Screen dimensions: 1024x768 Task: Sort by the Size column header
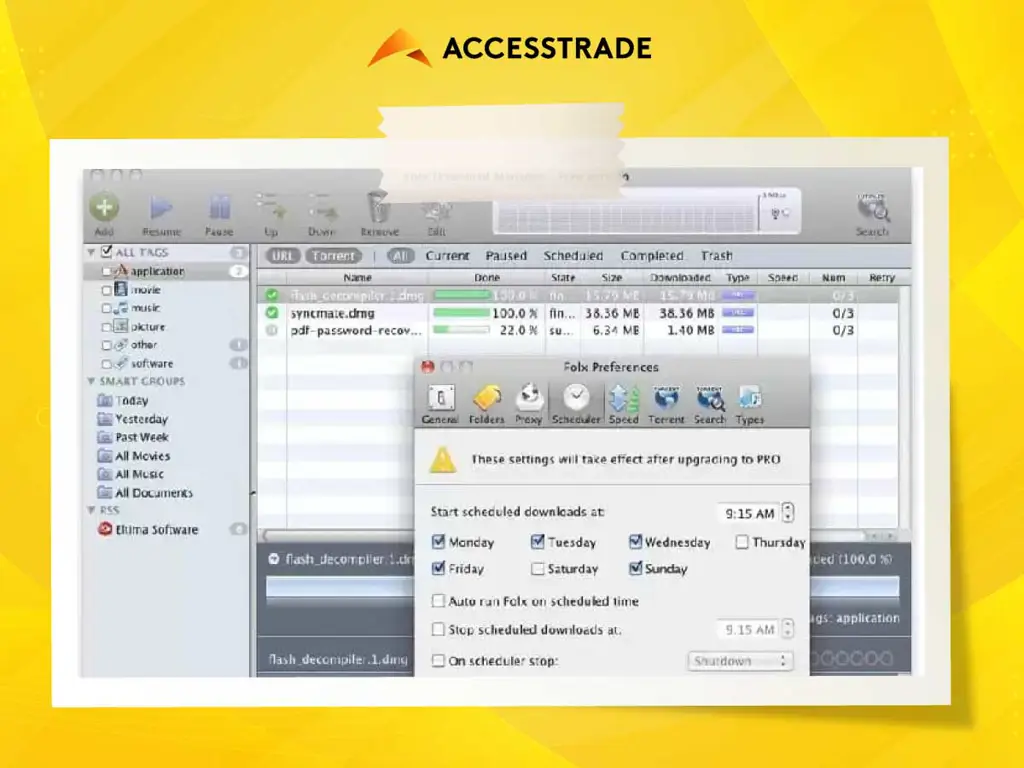click(x=611, y=278)
